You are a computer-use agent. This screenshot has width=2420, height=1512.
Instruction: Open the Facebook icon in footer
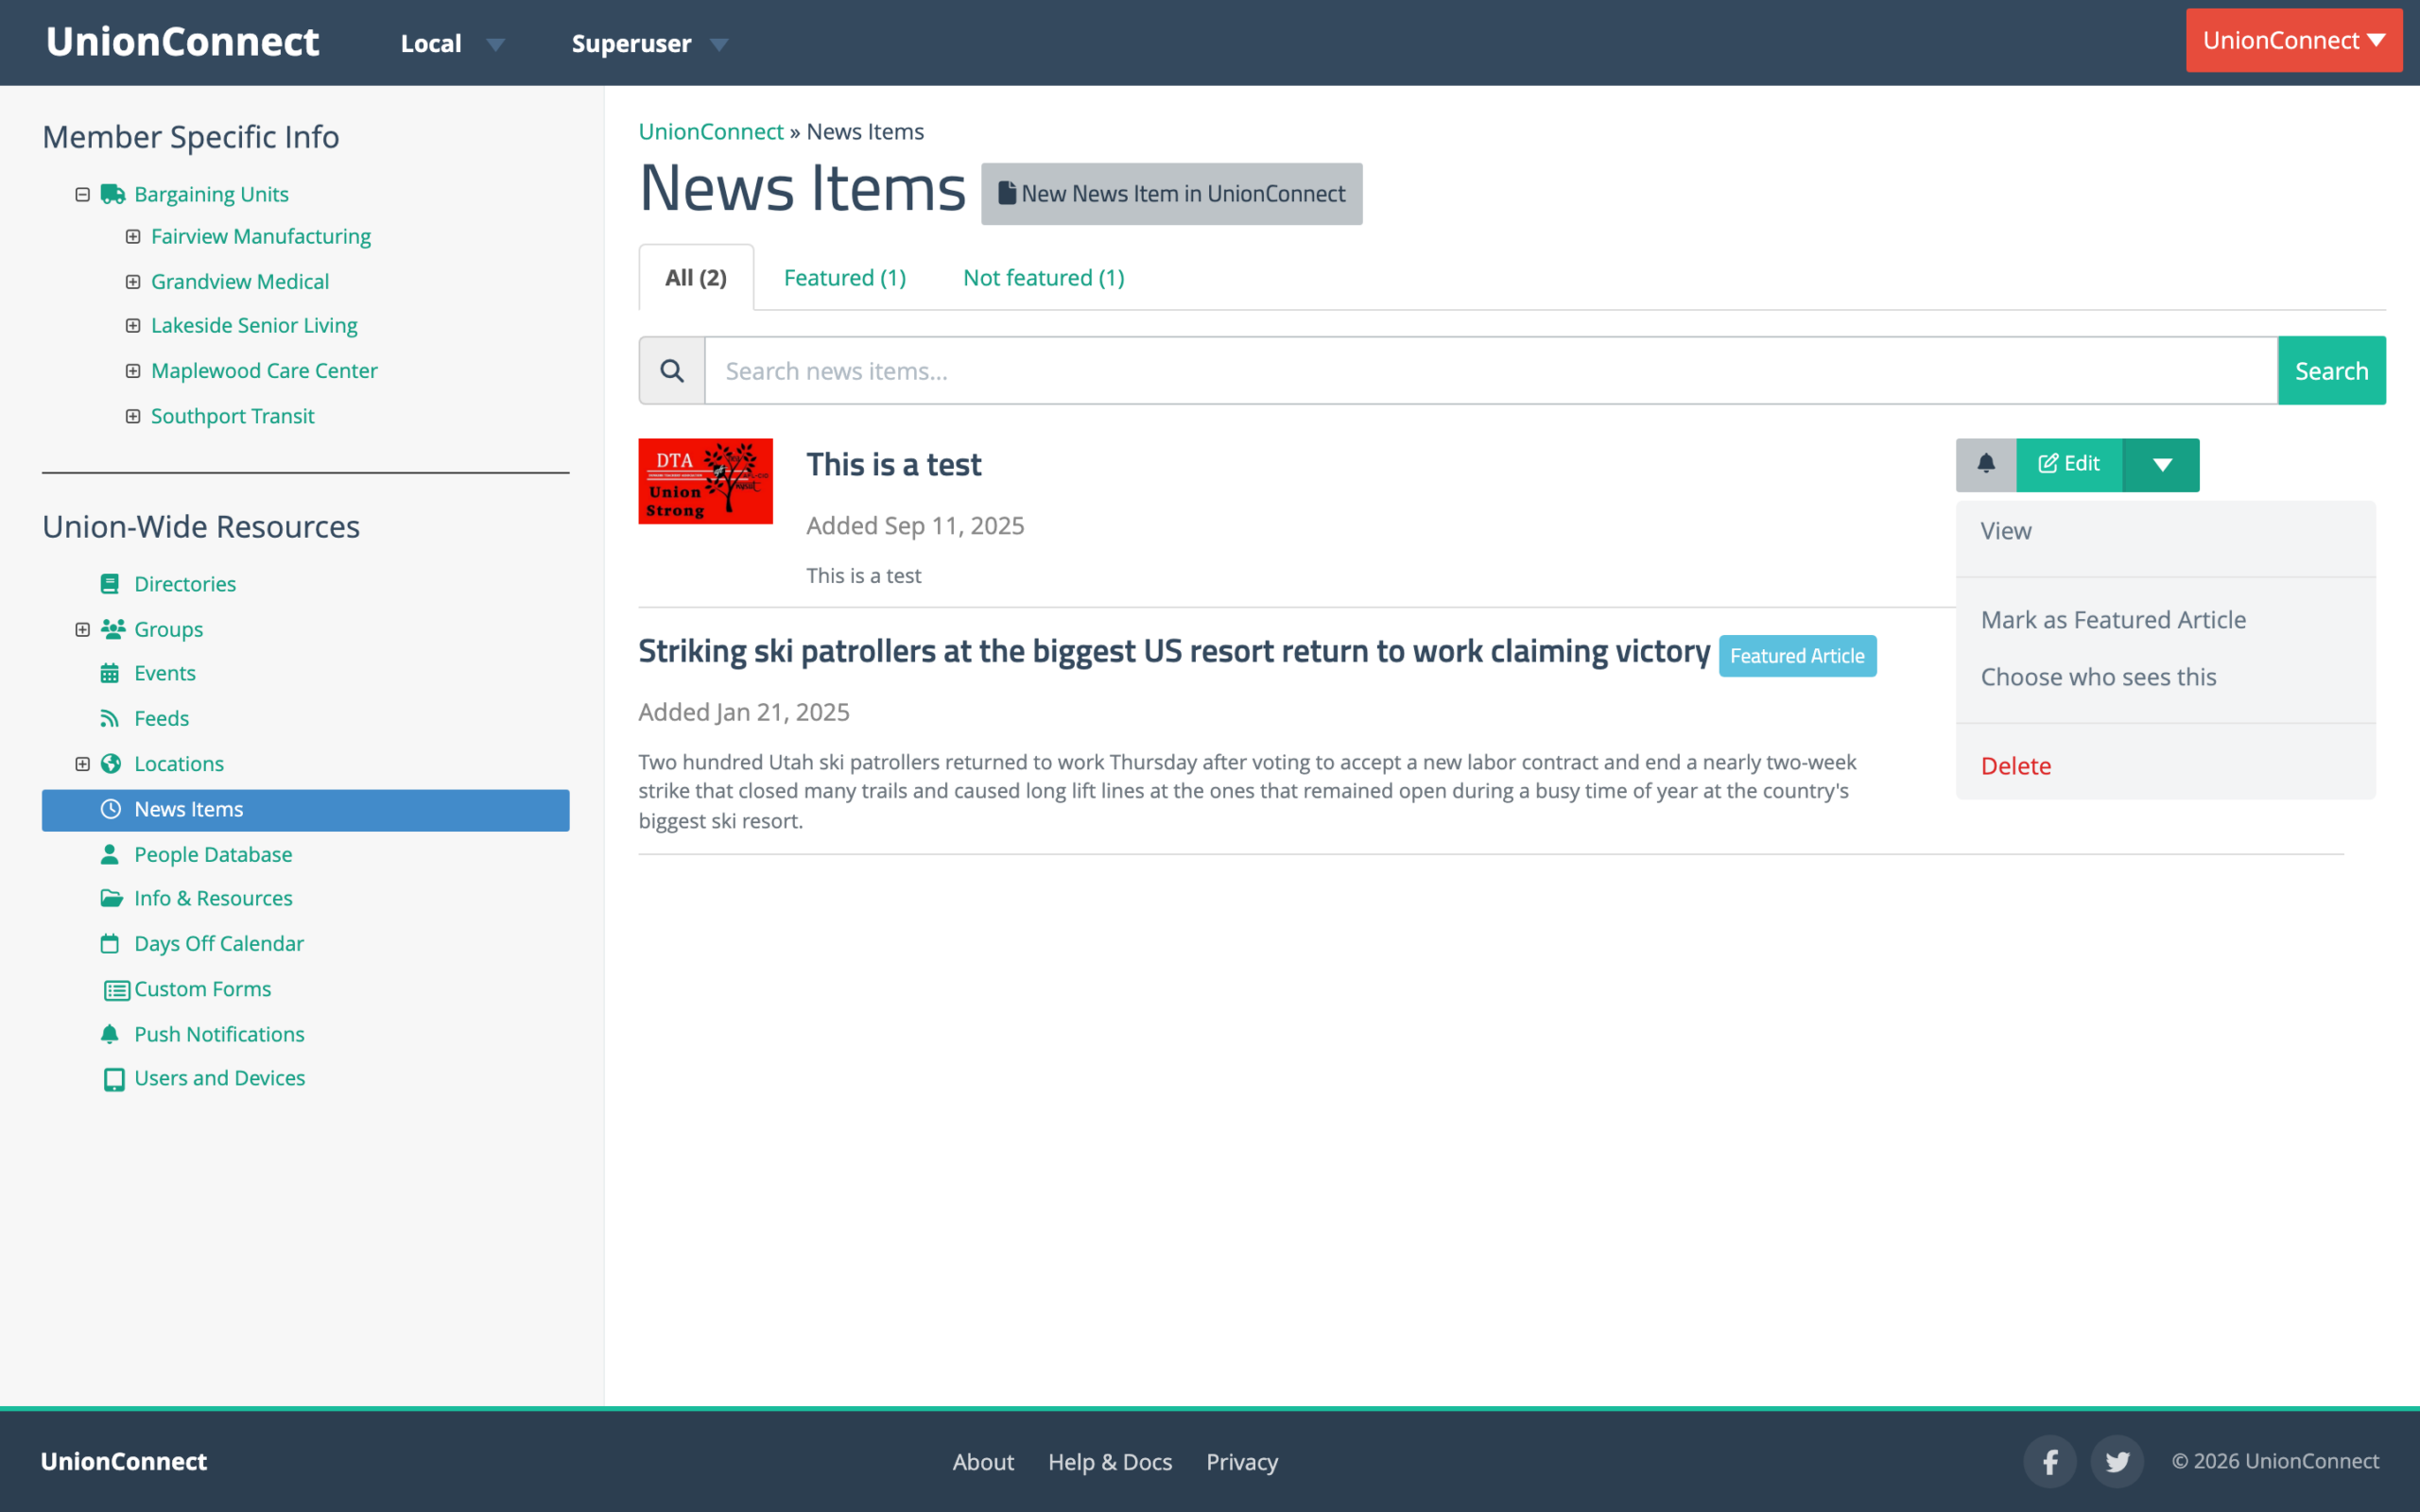click(x=2050, y=1461)
